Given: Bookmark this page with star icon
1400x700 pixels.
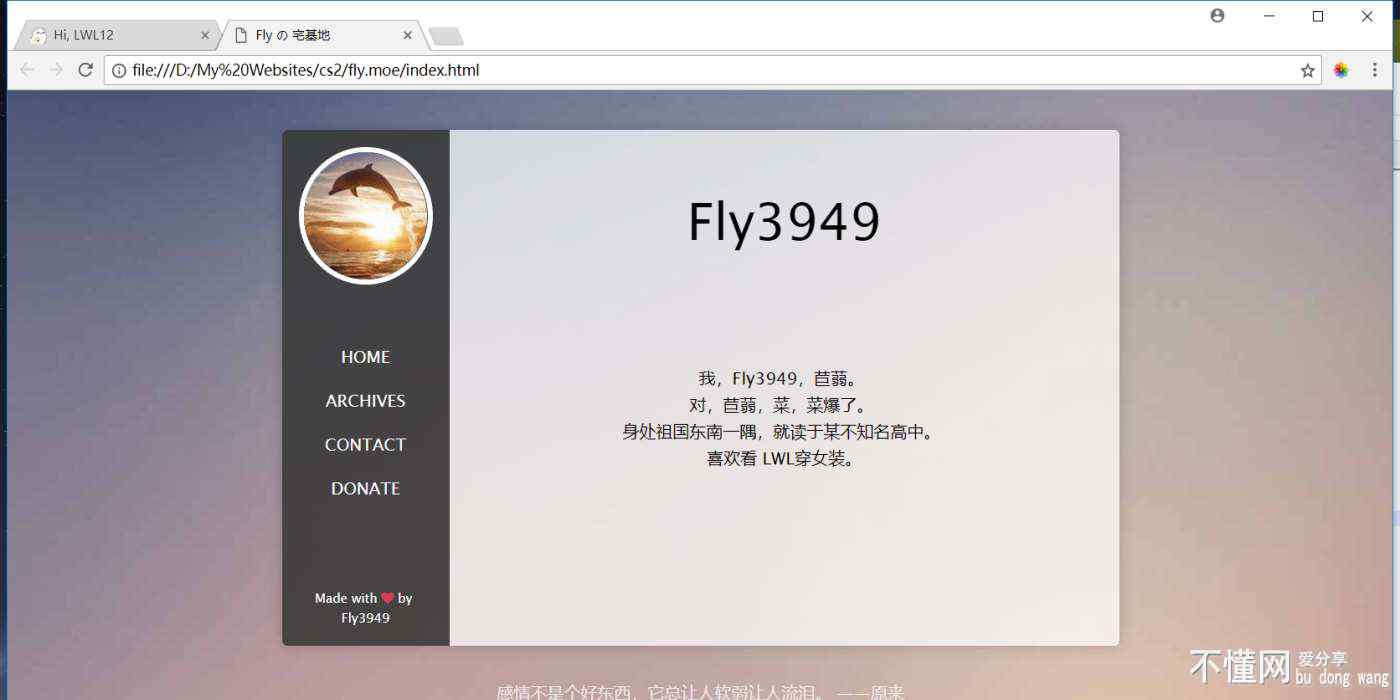Looking at the screenshot, I should (1307, 70).
